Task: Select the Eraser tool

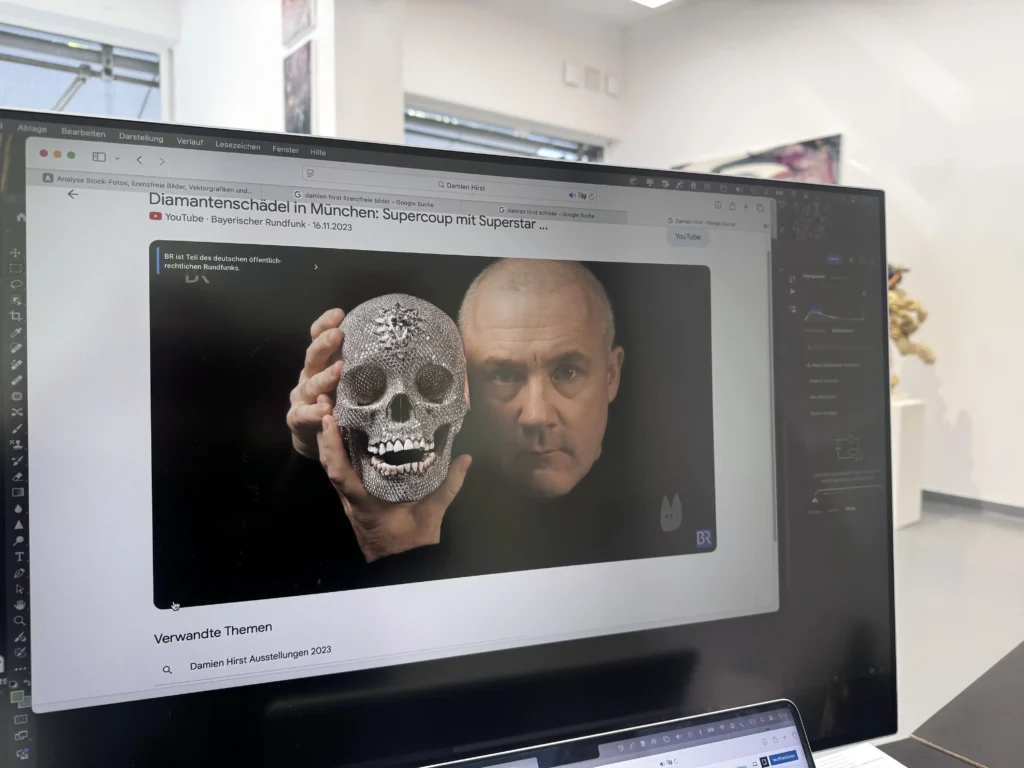Action: click(x=18, y=477)
